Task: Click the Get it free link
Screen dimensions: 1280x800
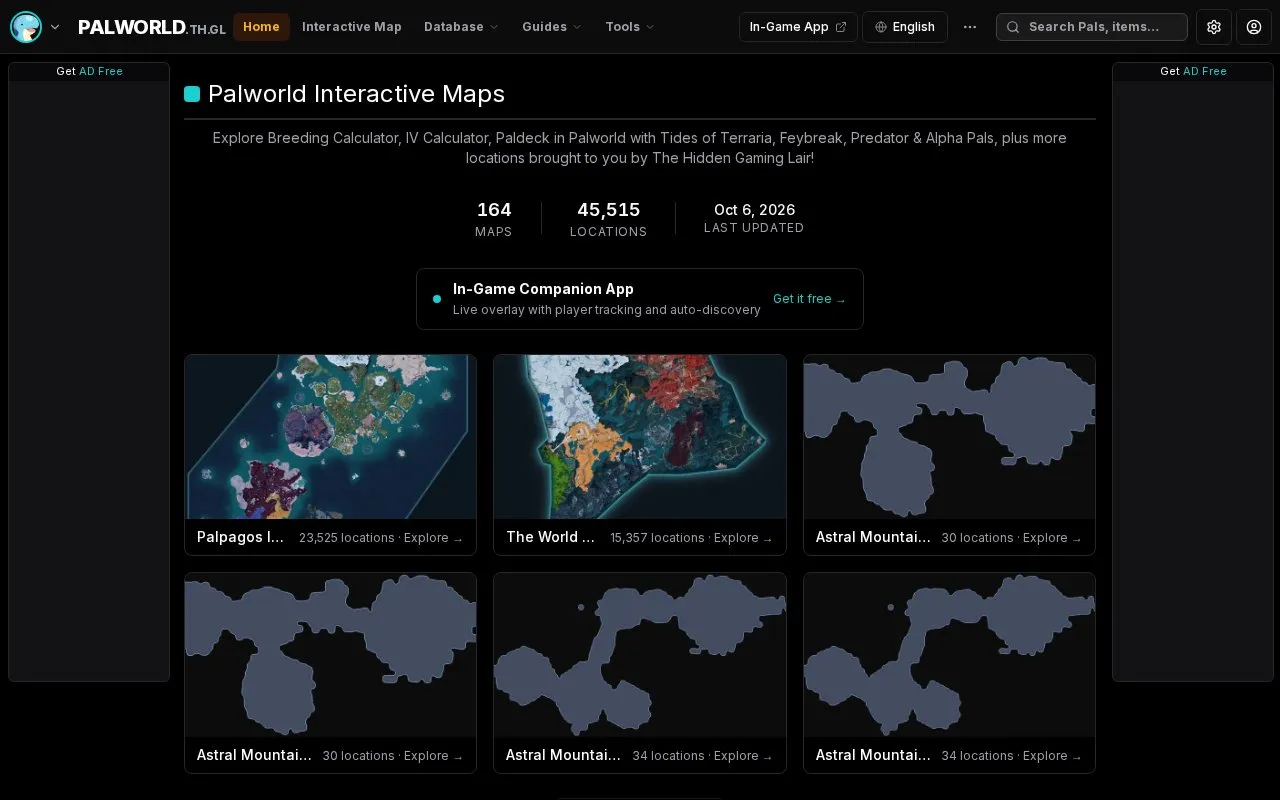Action: click(809, 299)
